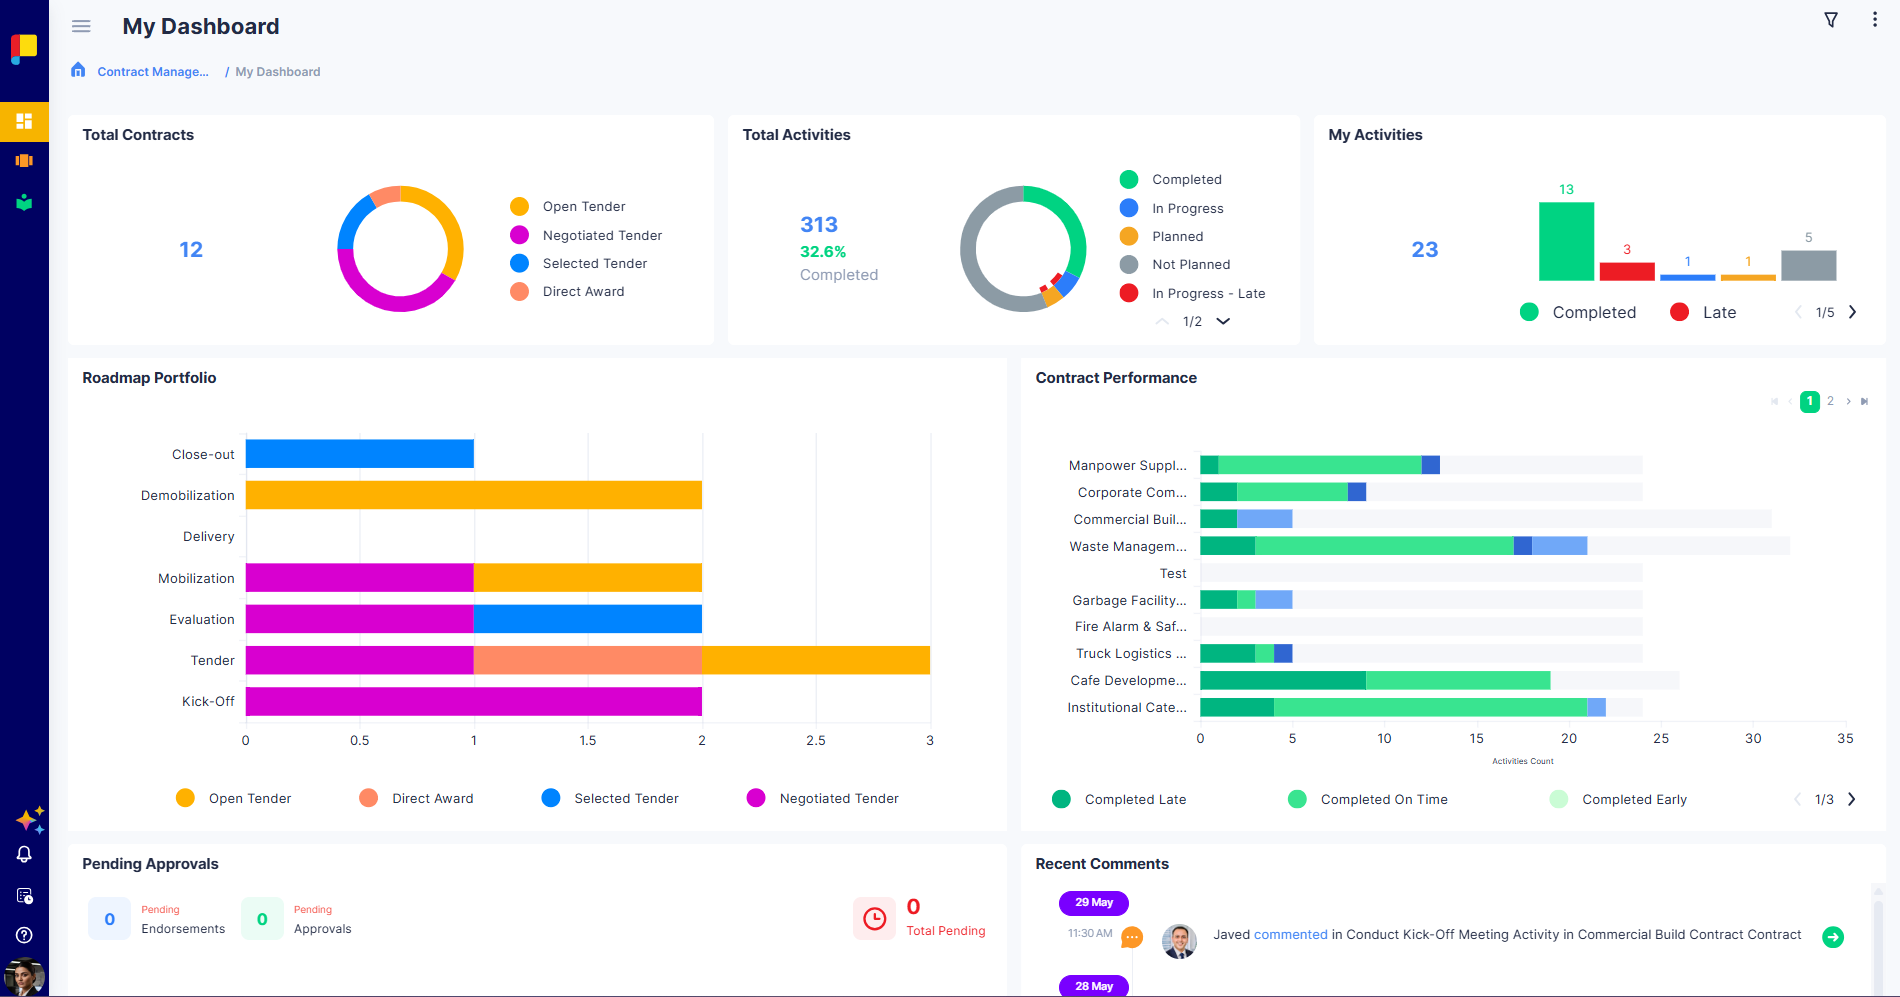The height and width of the screenshot is (997, 1900).
Task: Toggle Negotiated Tender in Total Contracts legend
Action: tap(585, 235)
